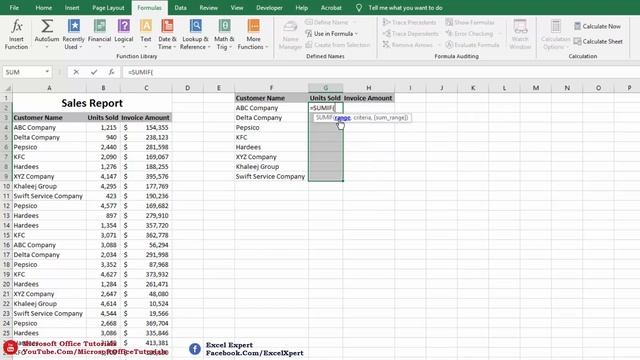Viewport: 640px width, 360px height.
Task: Click Tell me what you want to do
Action: [405, 8]
